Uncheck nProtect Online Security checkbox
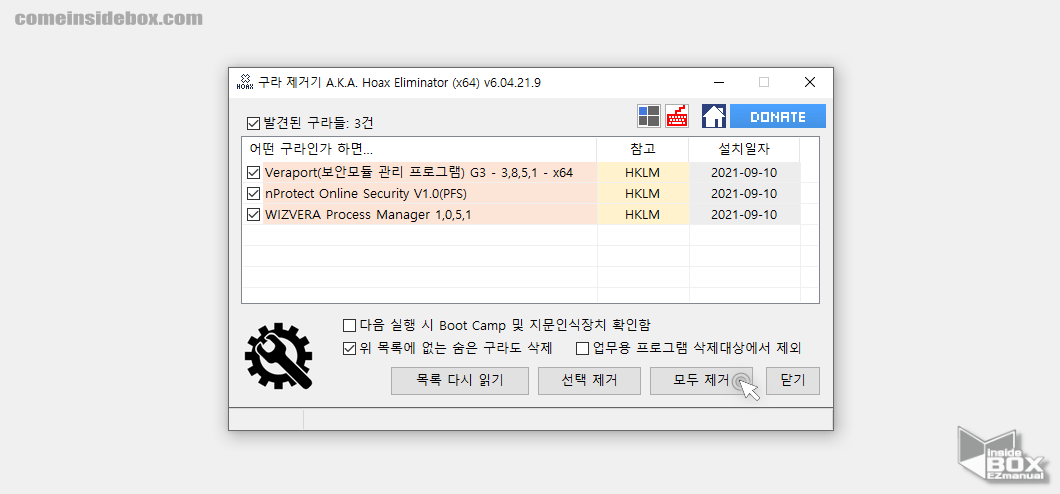 coord(254,194)
